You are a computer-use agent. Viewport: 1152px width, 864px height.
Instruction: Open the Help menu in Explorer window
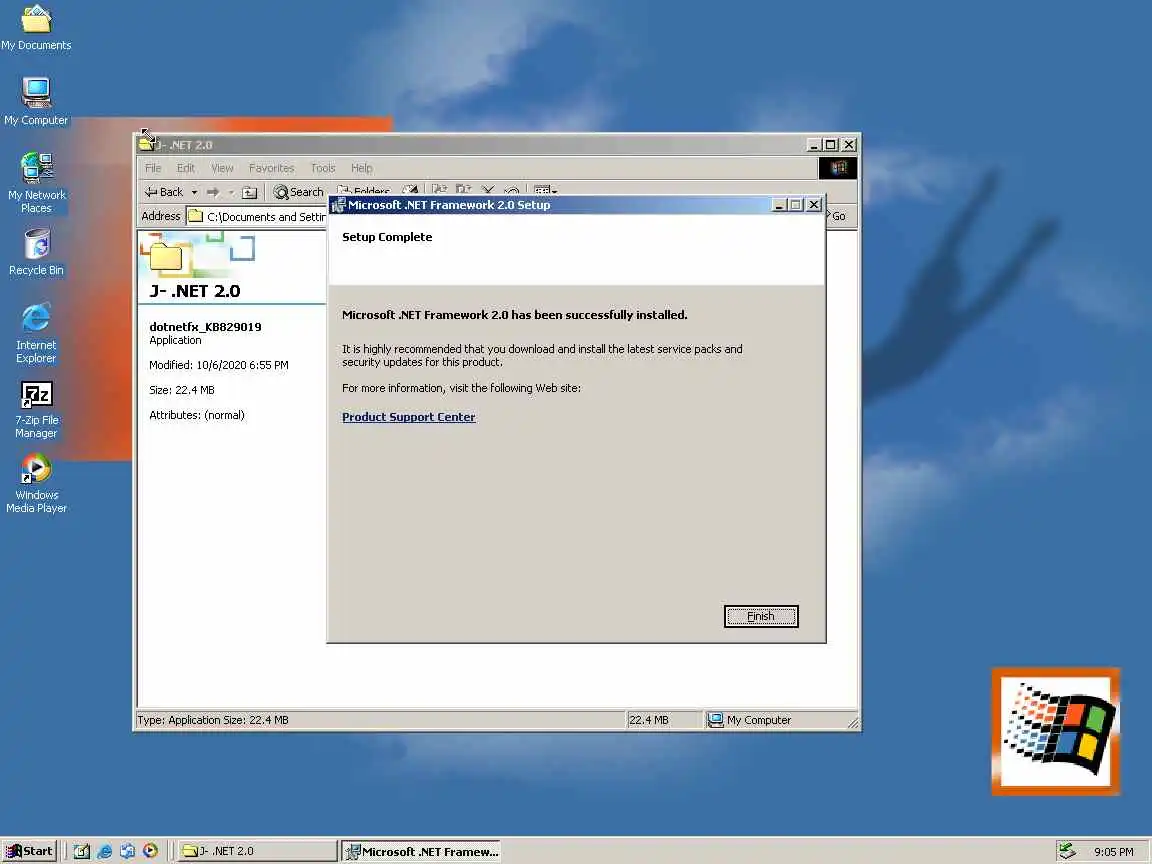tap(361, 168)
